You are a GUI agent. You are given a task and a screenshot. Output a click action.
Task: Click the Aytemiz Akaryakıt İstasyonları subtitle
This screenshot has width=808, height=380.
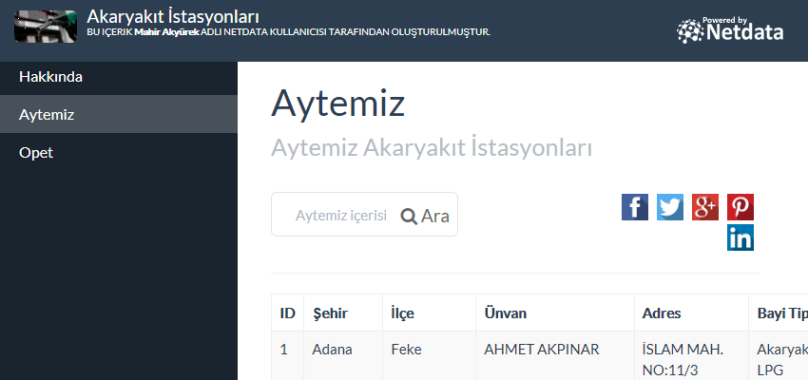click(431, 148)
